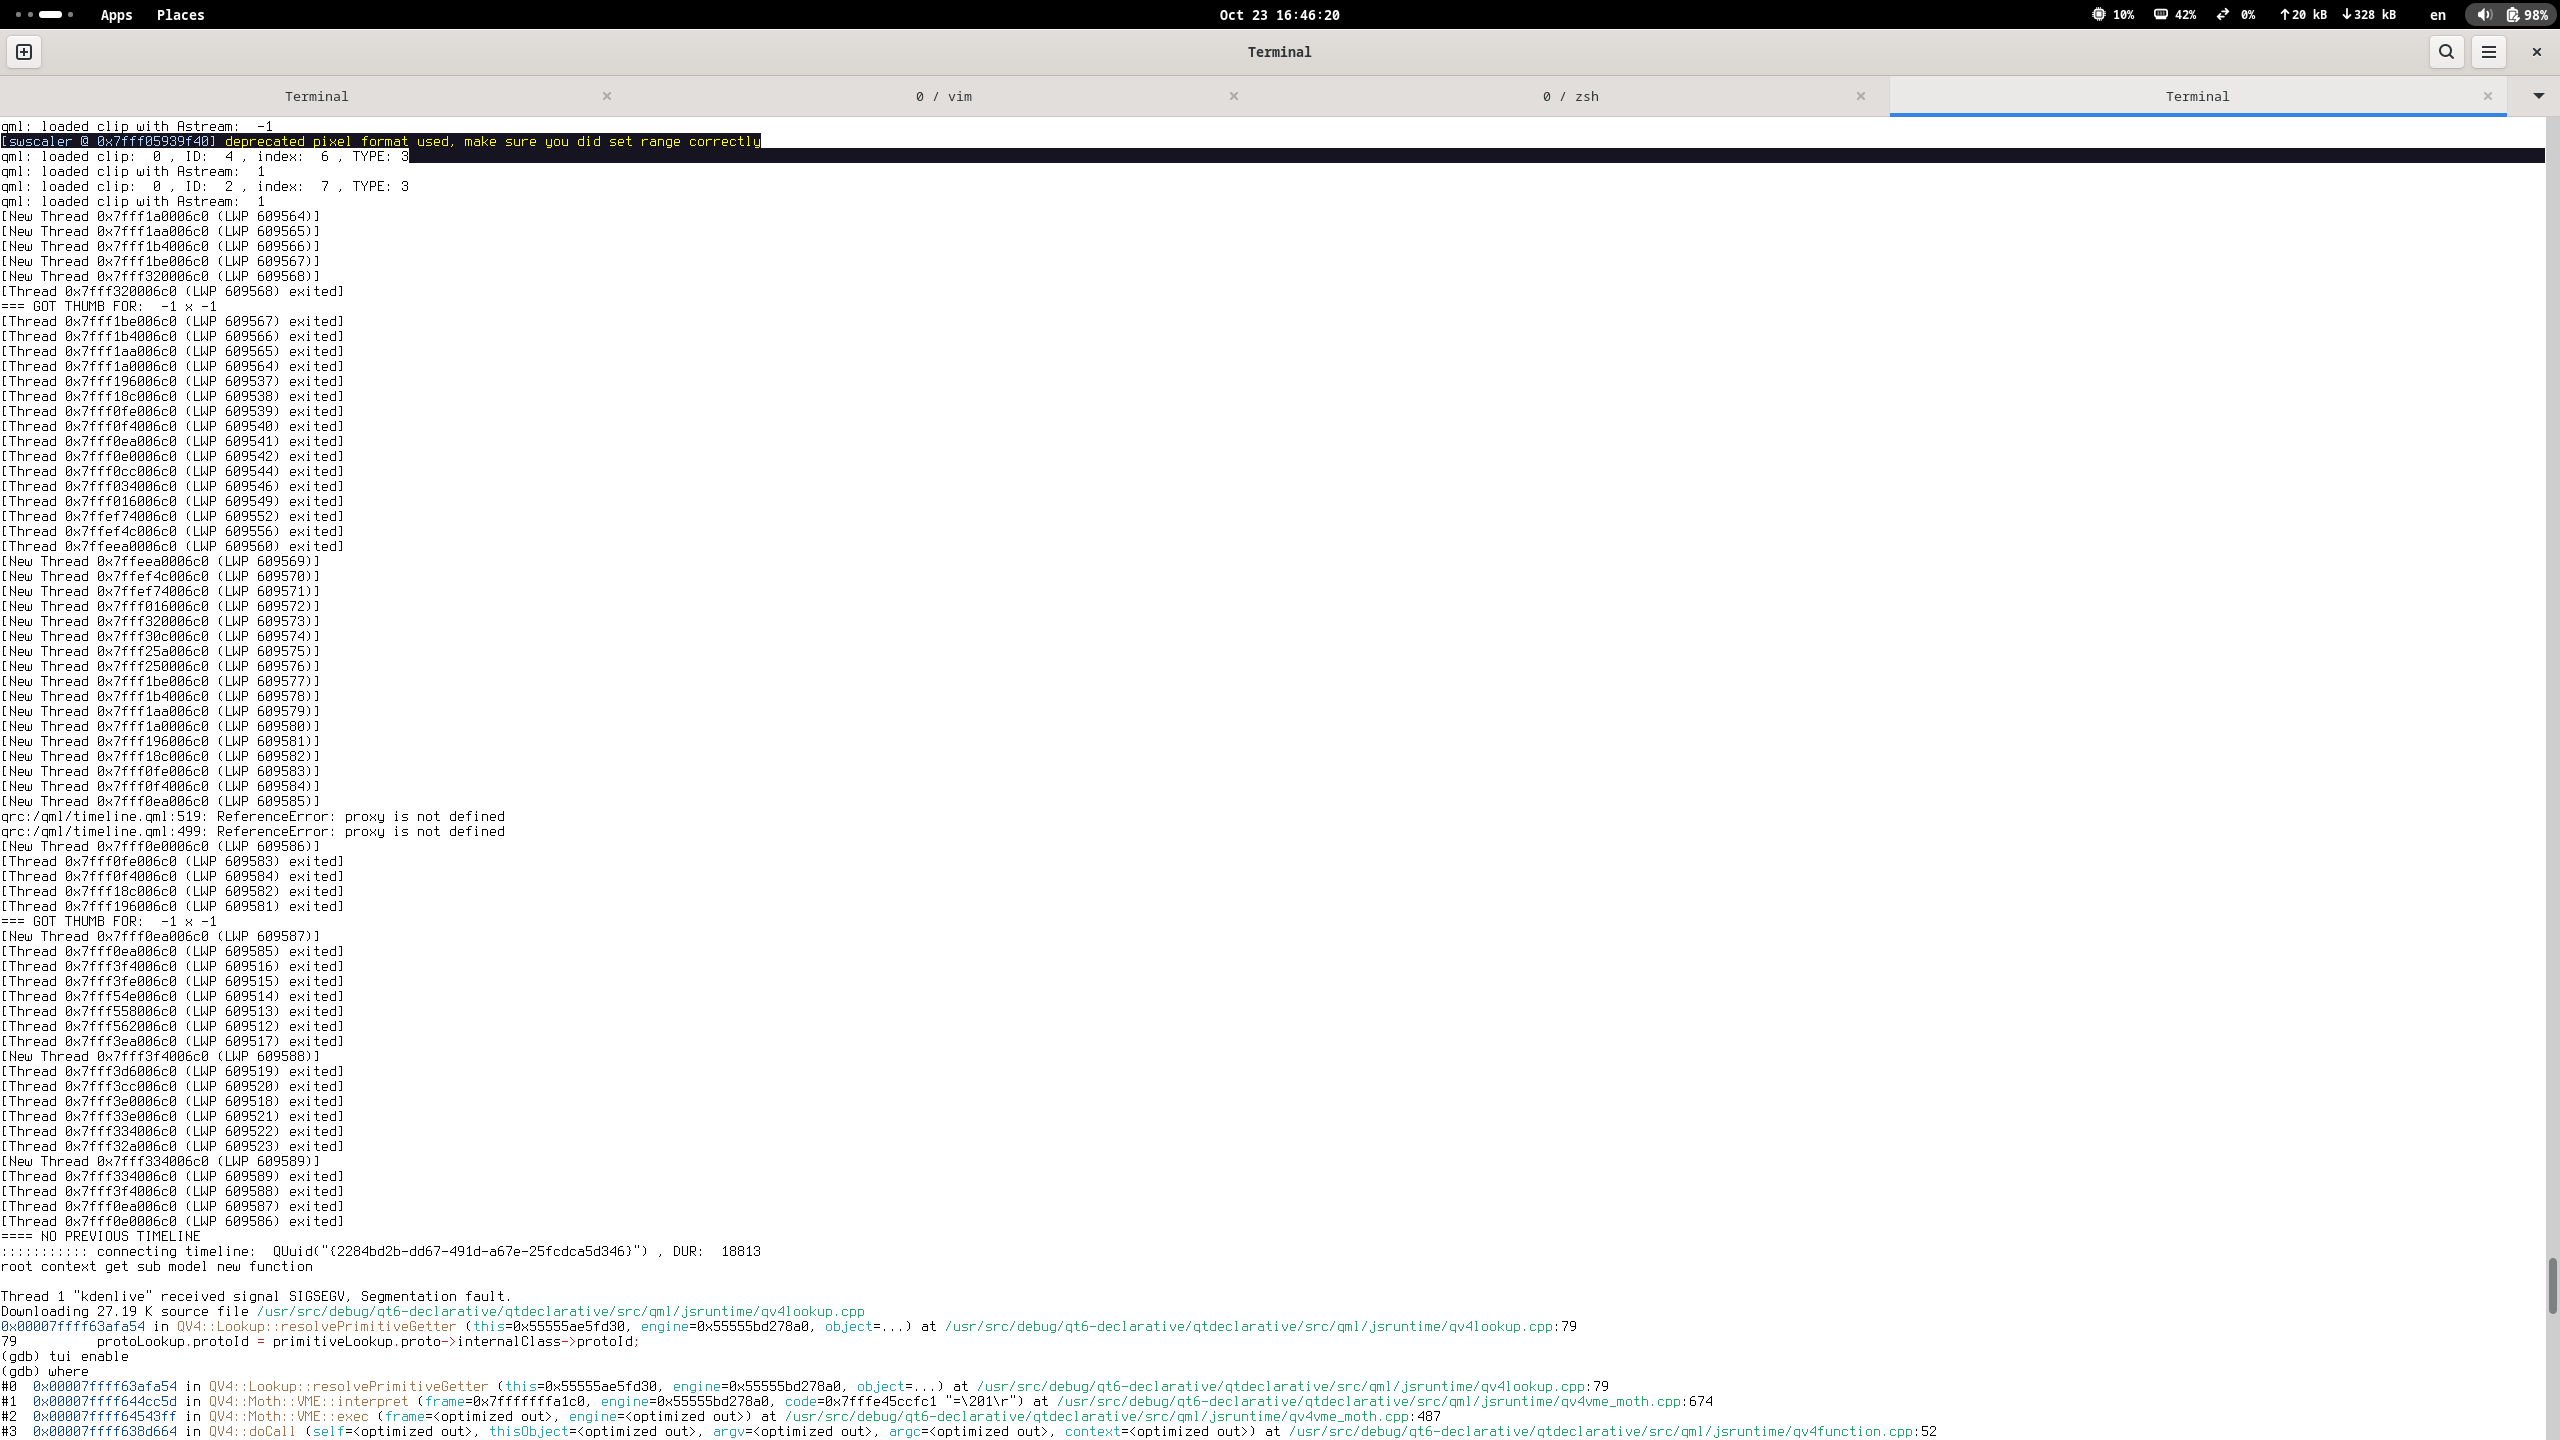Click the workspace indicator dots
Viewport: 2560px width, 1440px height.
[45, 15]
